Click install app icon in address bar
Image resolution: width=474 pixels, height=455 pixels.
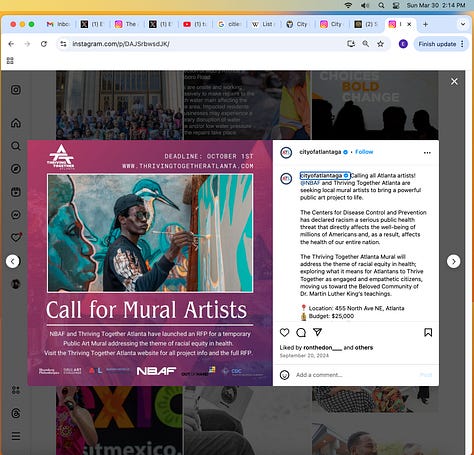pos(351,44)
